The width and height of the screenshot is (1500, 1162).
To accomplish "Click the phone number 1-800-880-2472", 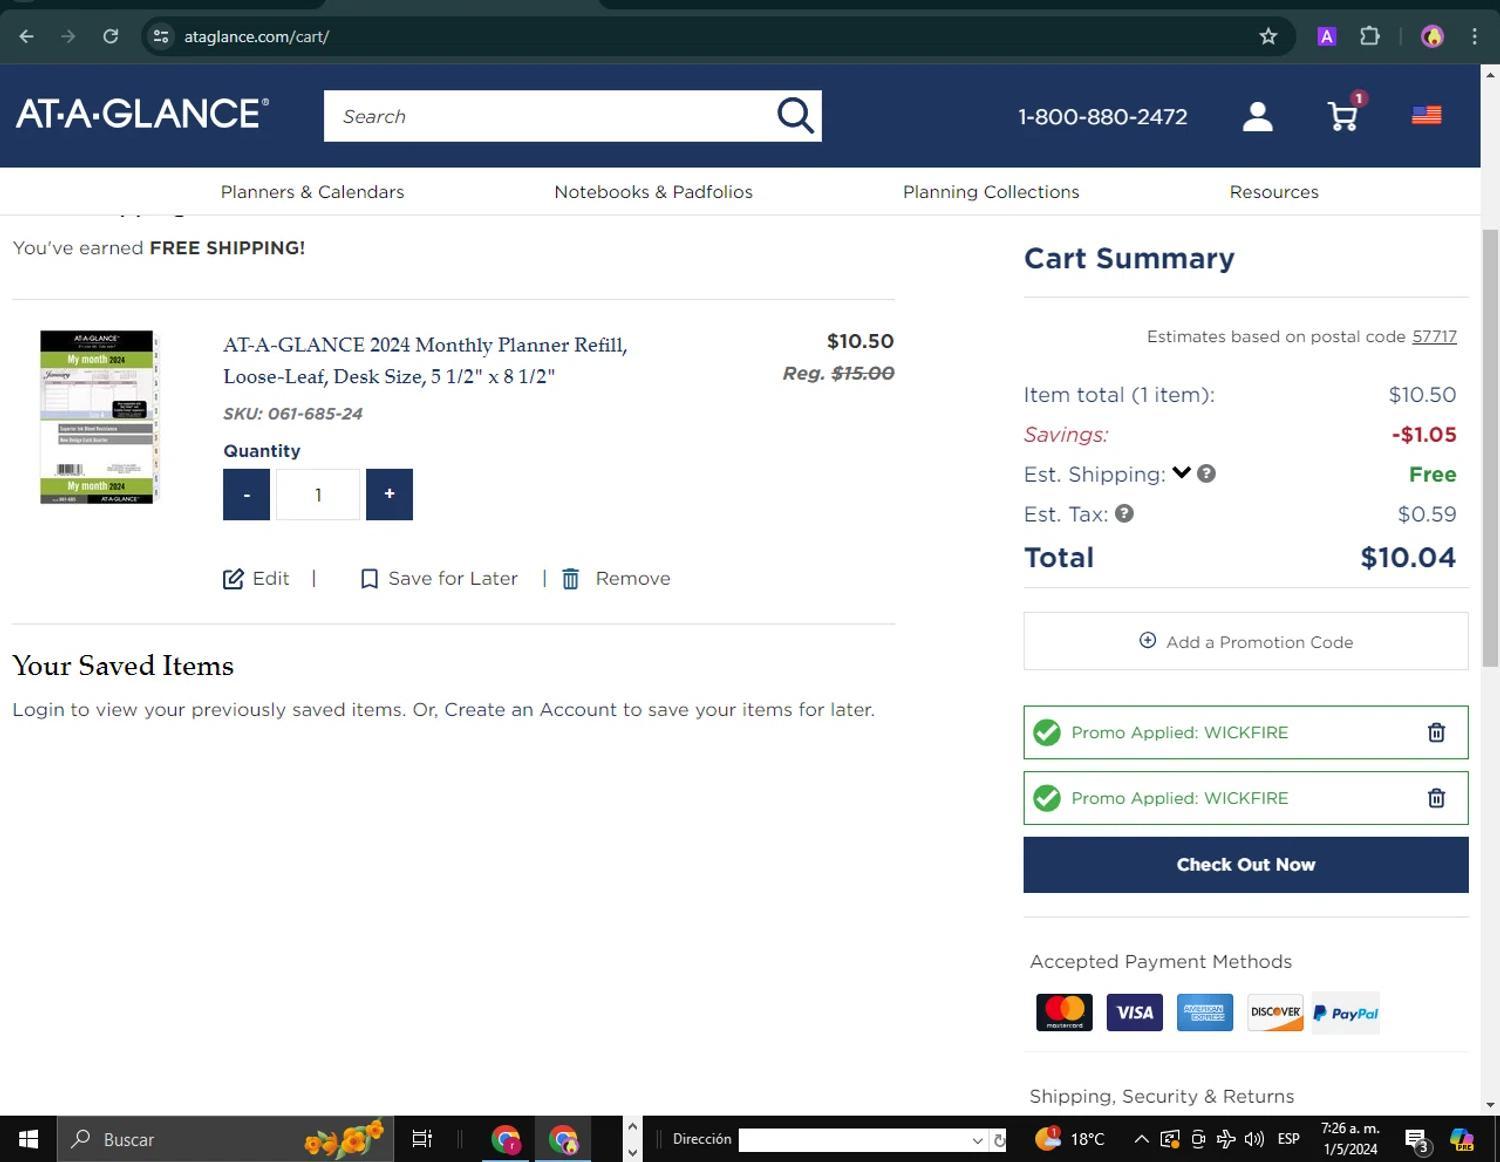I will click(1102, 117).
